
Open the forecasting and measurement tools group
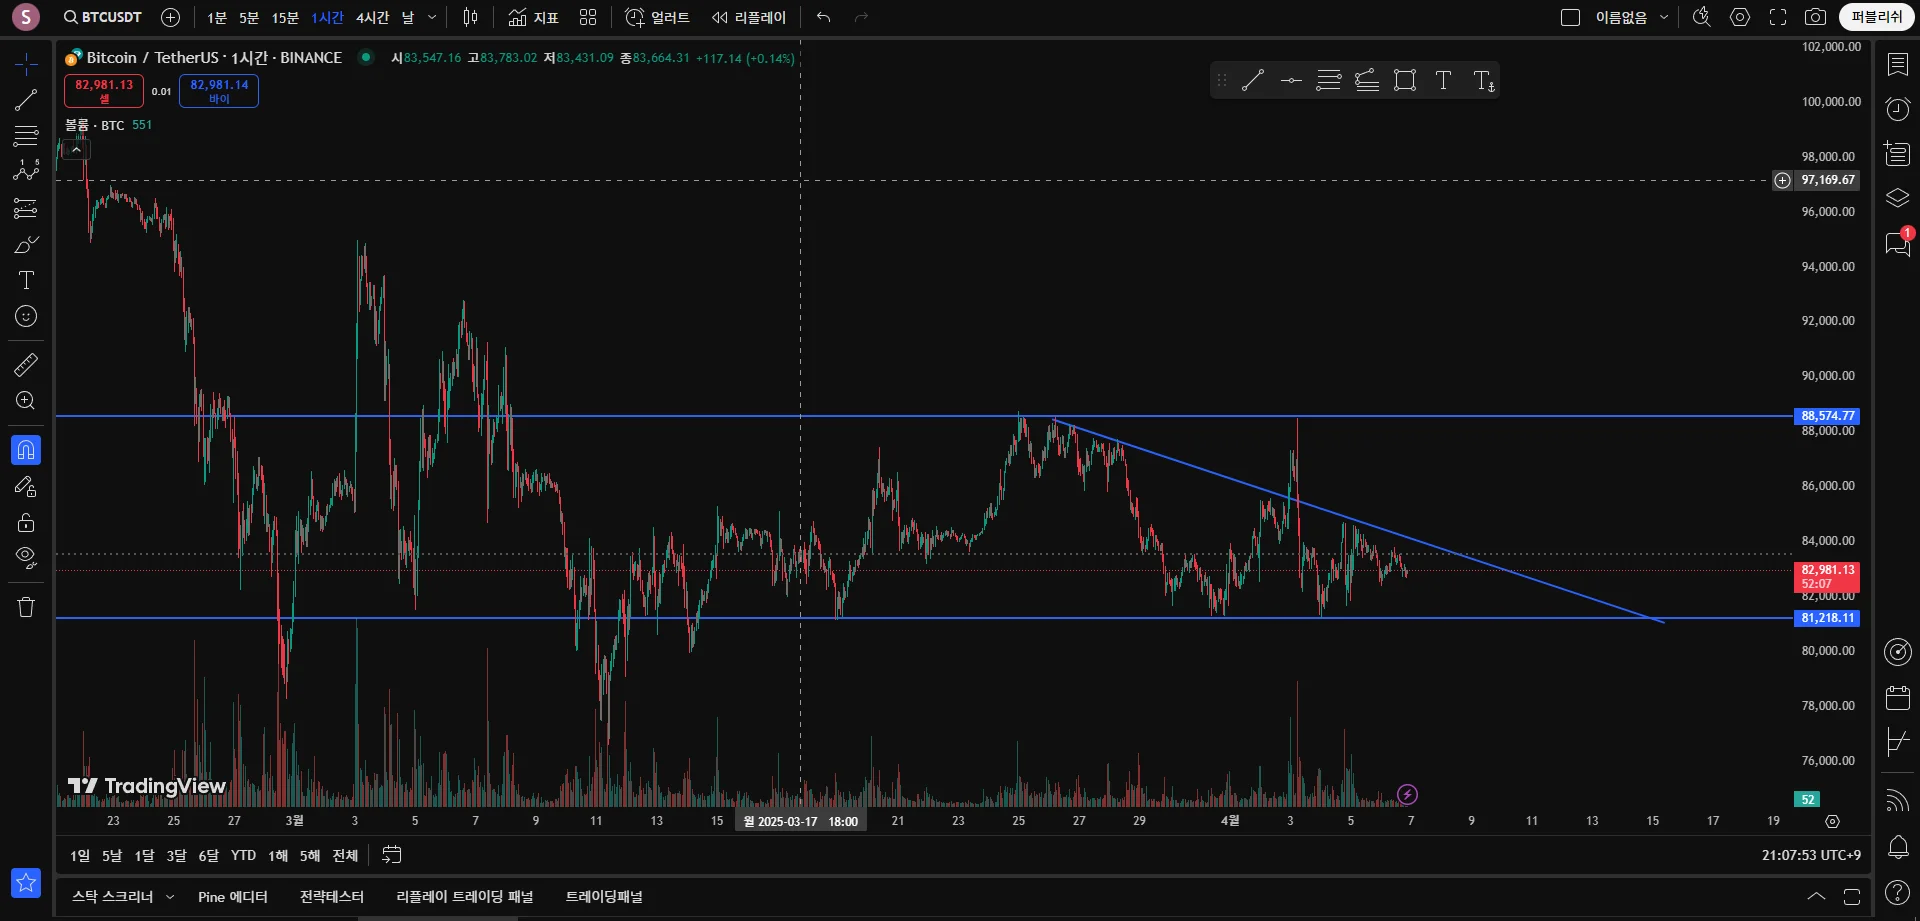26,208
